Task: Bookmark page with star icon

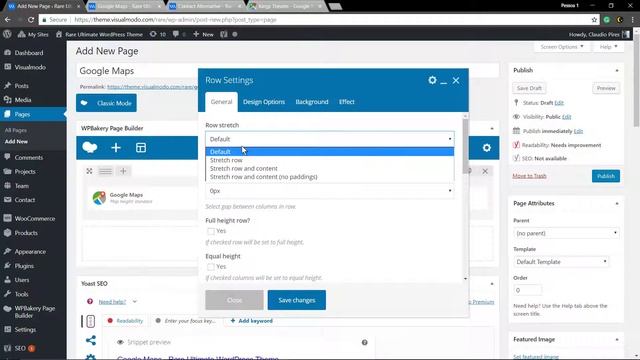Action: 594,20
